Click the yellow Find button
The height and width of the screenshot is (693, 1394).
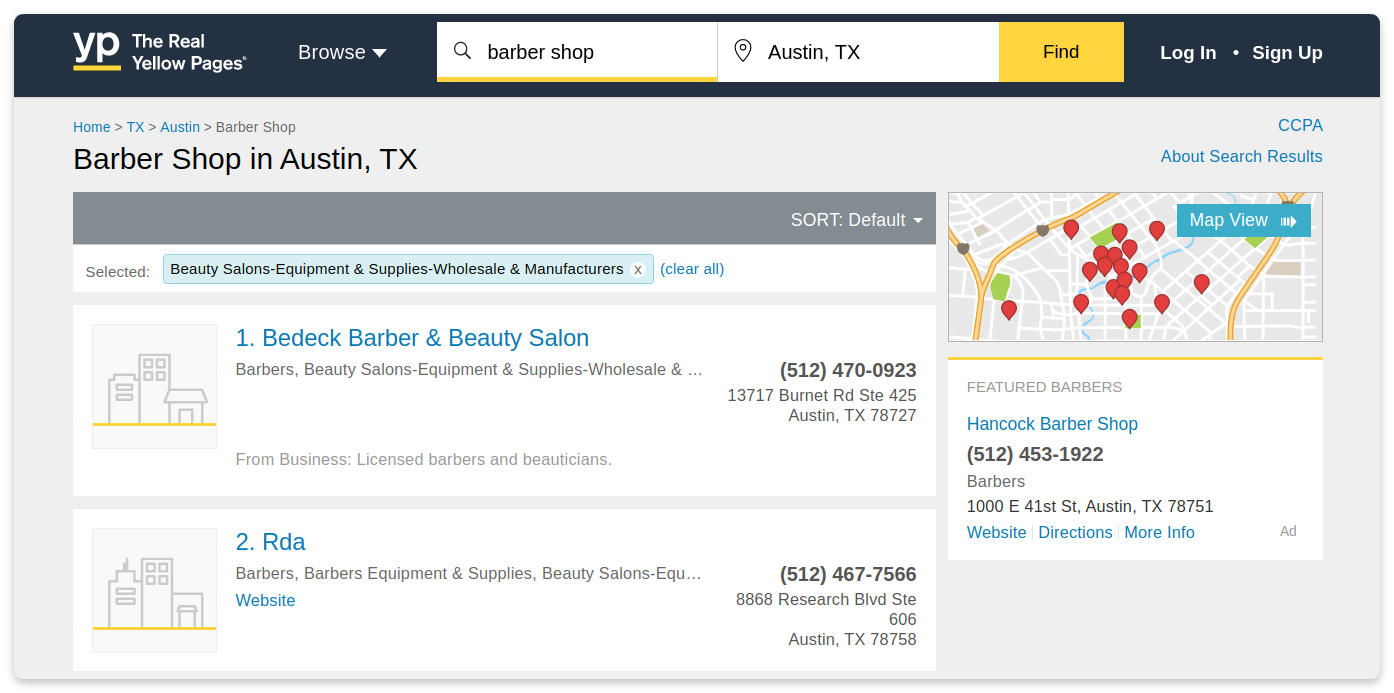[1061, 52]
